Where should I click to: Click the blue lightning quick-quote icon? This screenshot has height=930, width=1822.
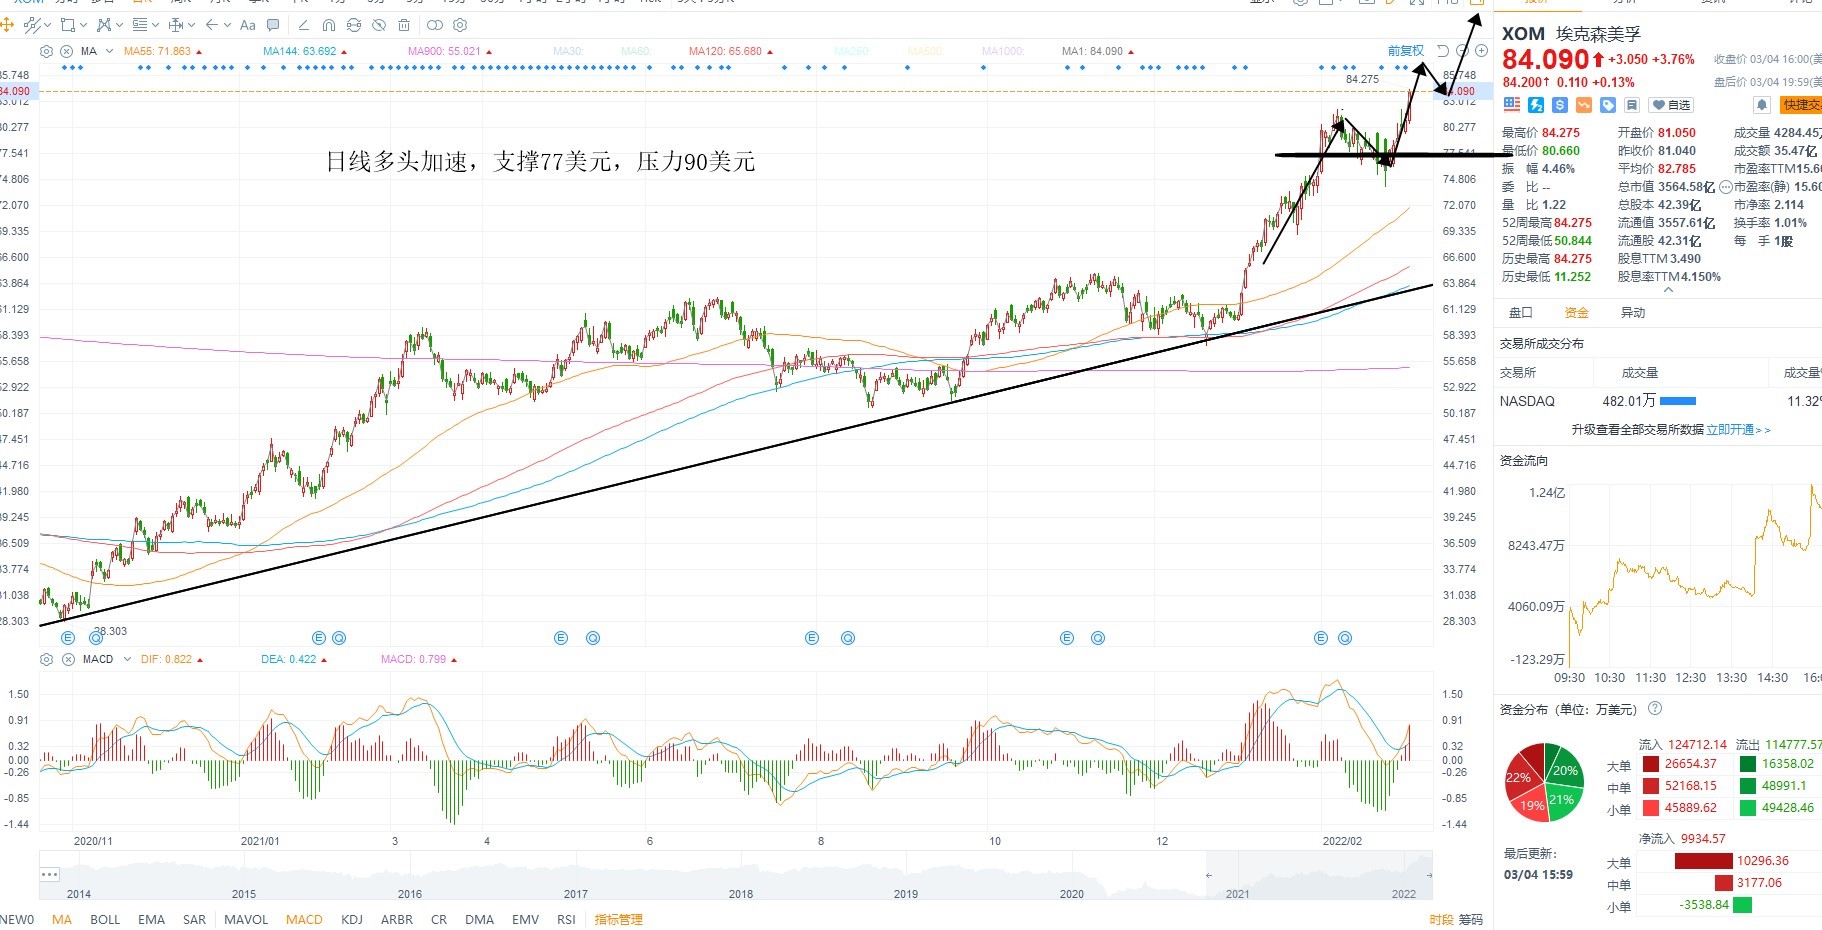pyautogui.click(x=1536, y=104)
